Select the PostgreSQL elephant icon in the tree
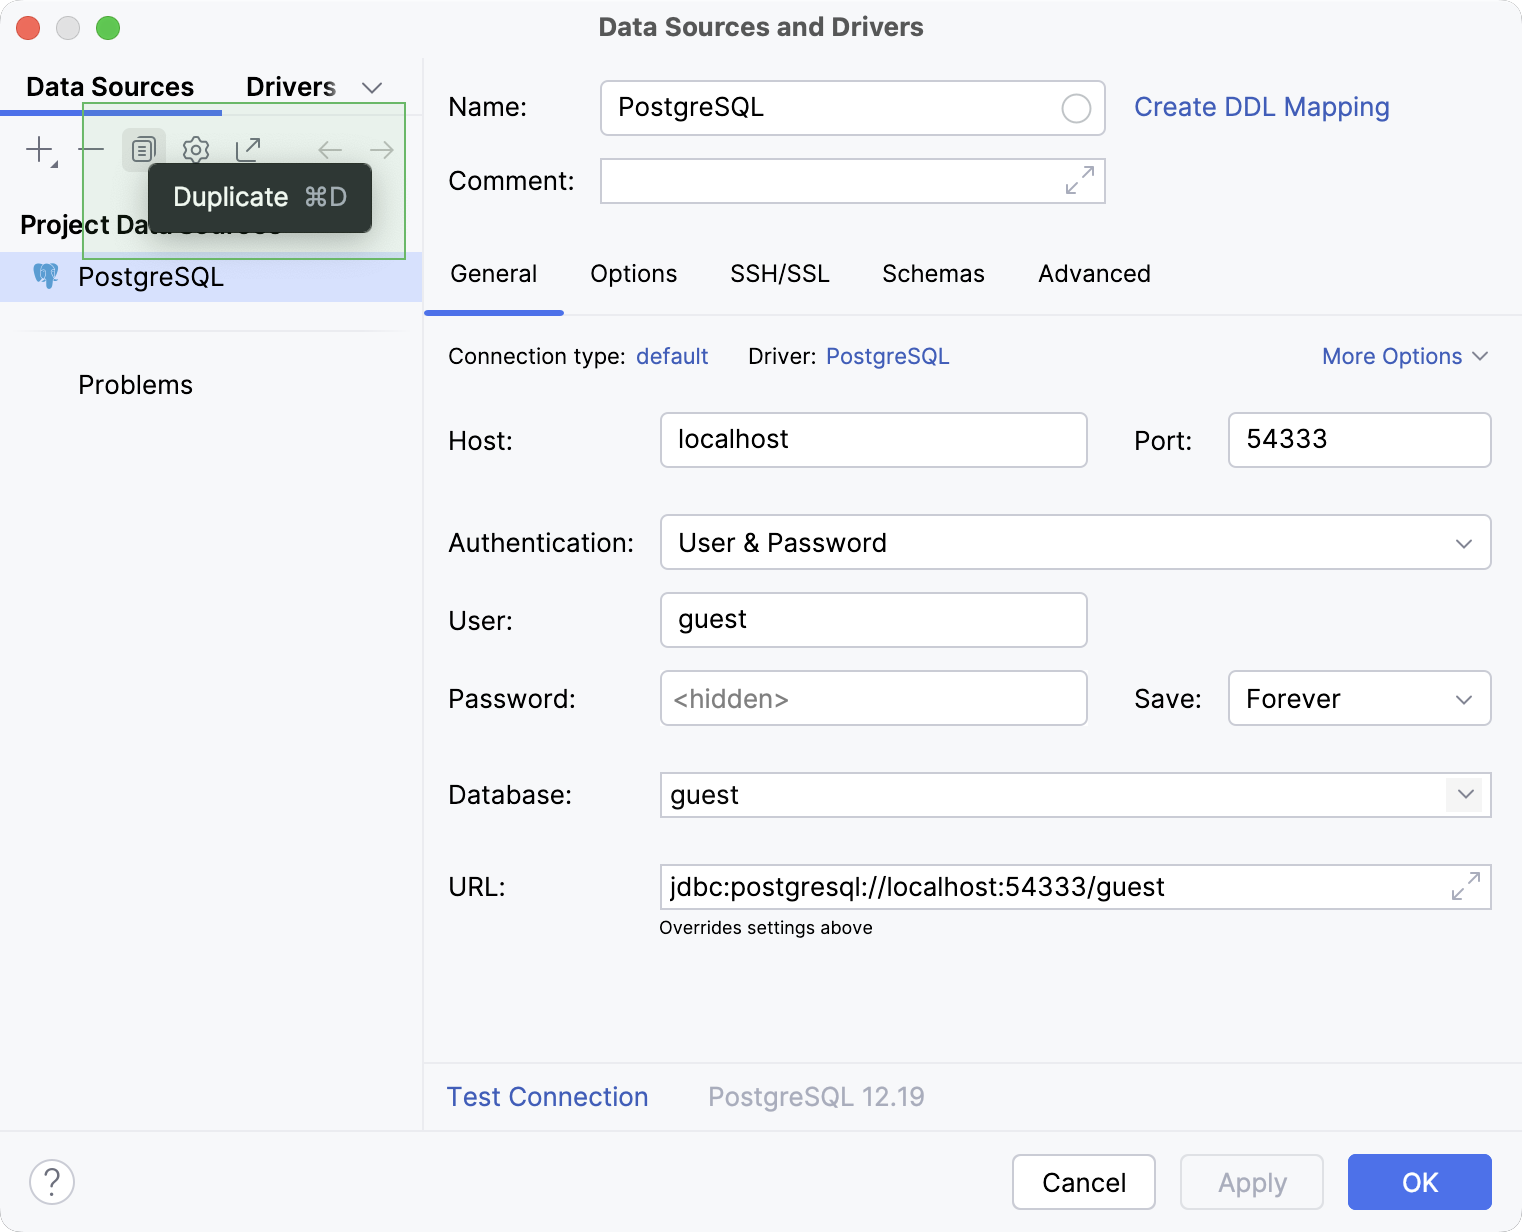1522x1232 pixels. (46, 277)
